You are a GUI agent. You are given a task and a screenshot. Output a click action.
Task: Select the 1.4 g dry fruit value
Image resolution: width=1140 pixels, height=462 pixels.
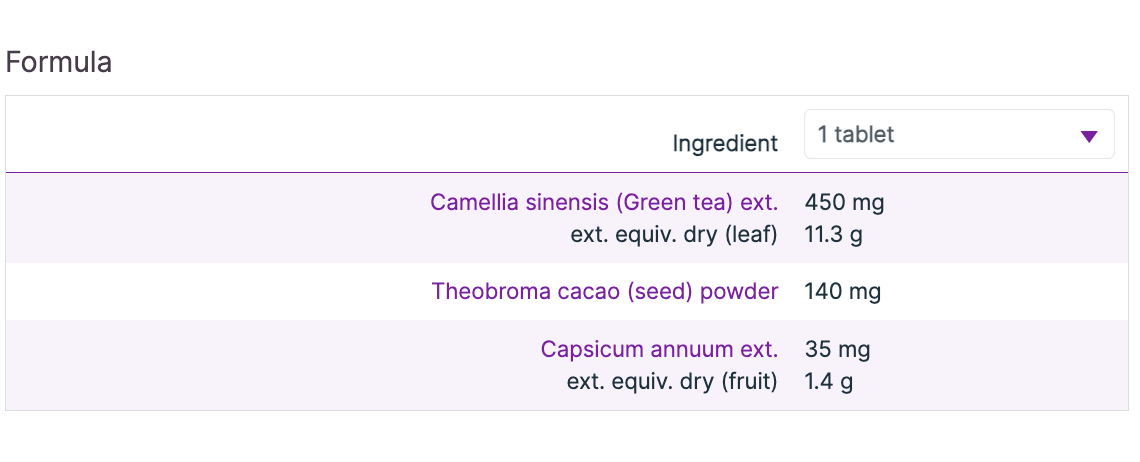pos(828,381)
